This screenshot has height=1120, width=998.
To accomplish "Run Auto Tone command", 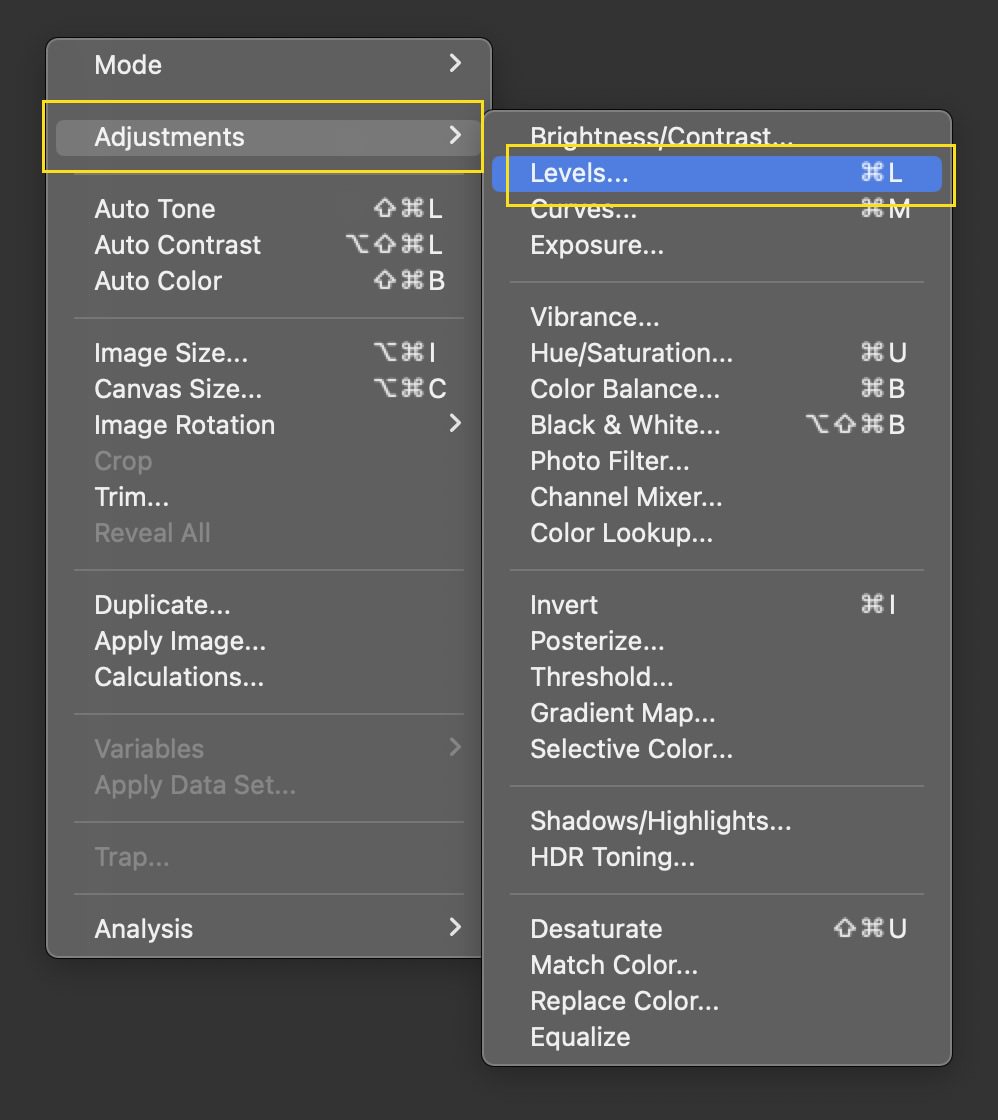I will [155, 209].
